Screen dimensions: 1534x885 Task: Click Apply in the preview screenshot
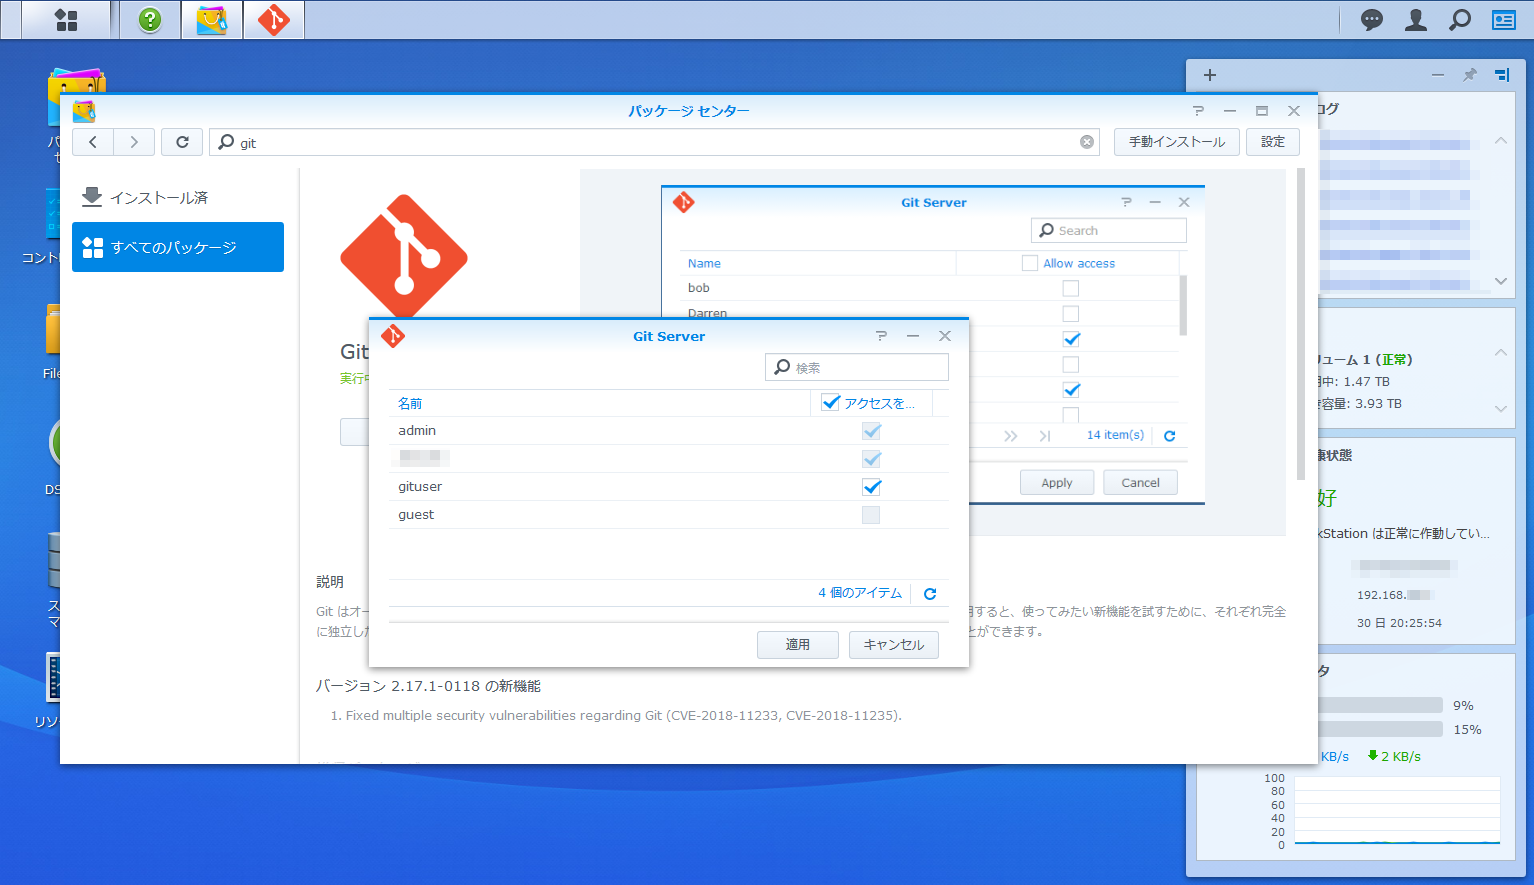pos(1057,483)
